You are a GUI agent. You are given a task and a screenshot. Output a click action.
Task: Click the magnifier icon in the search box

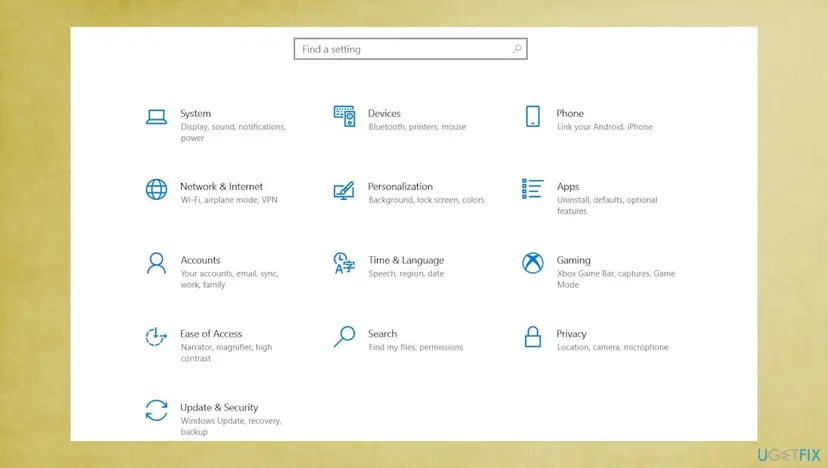coord(517,49)
